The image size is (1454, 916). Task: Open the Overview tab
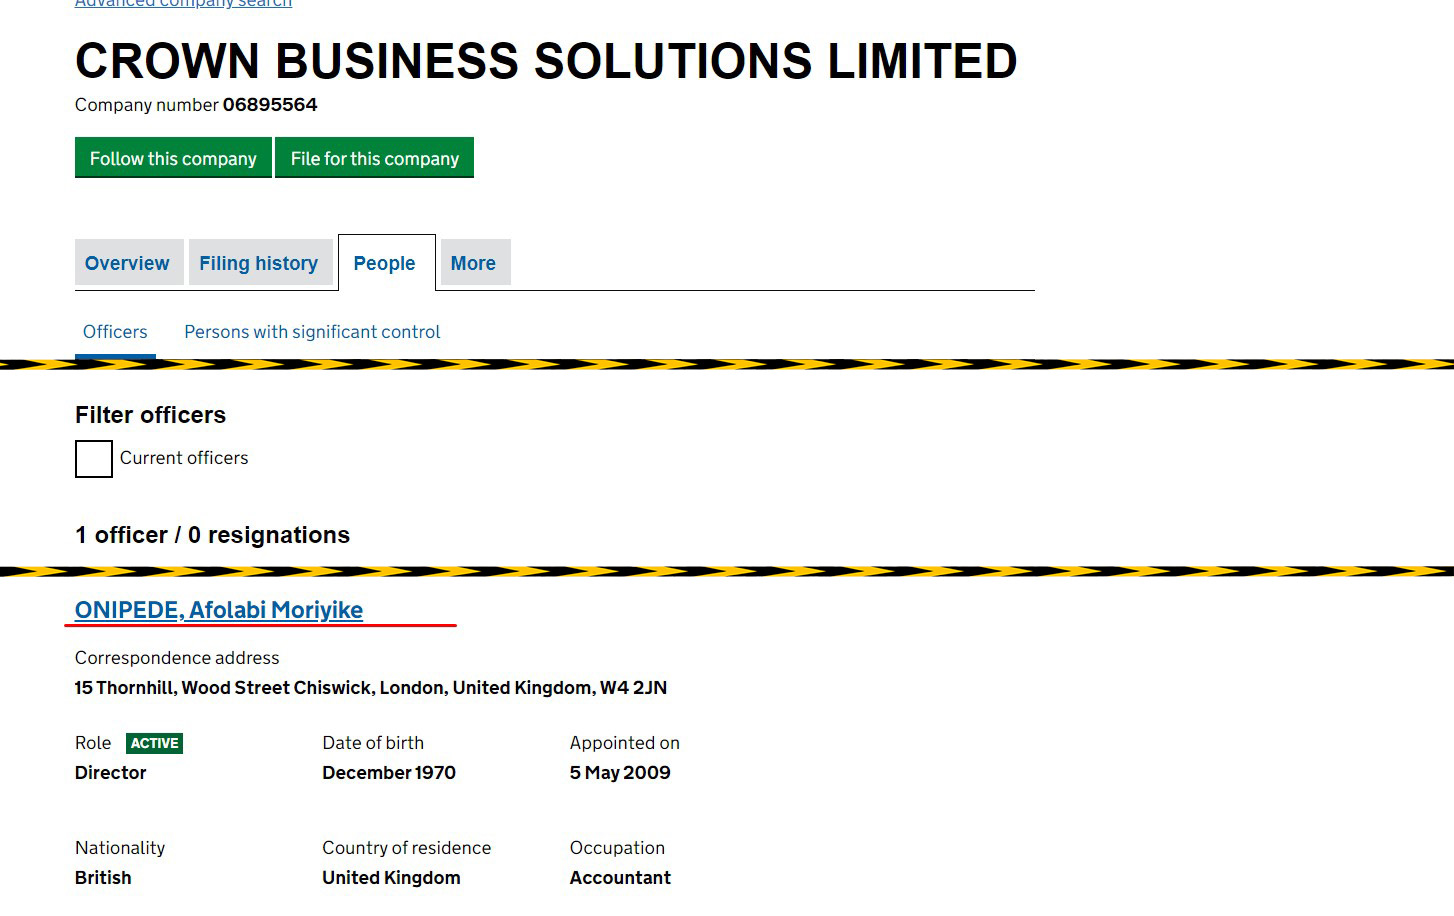[x=127, y=263]
